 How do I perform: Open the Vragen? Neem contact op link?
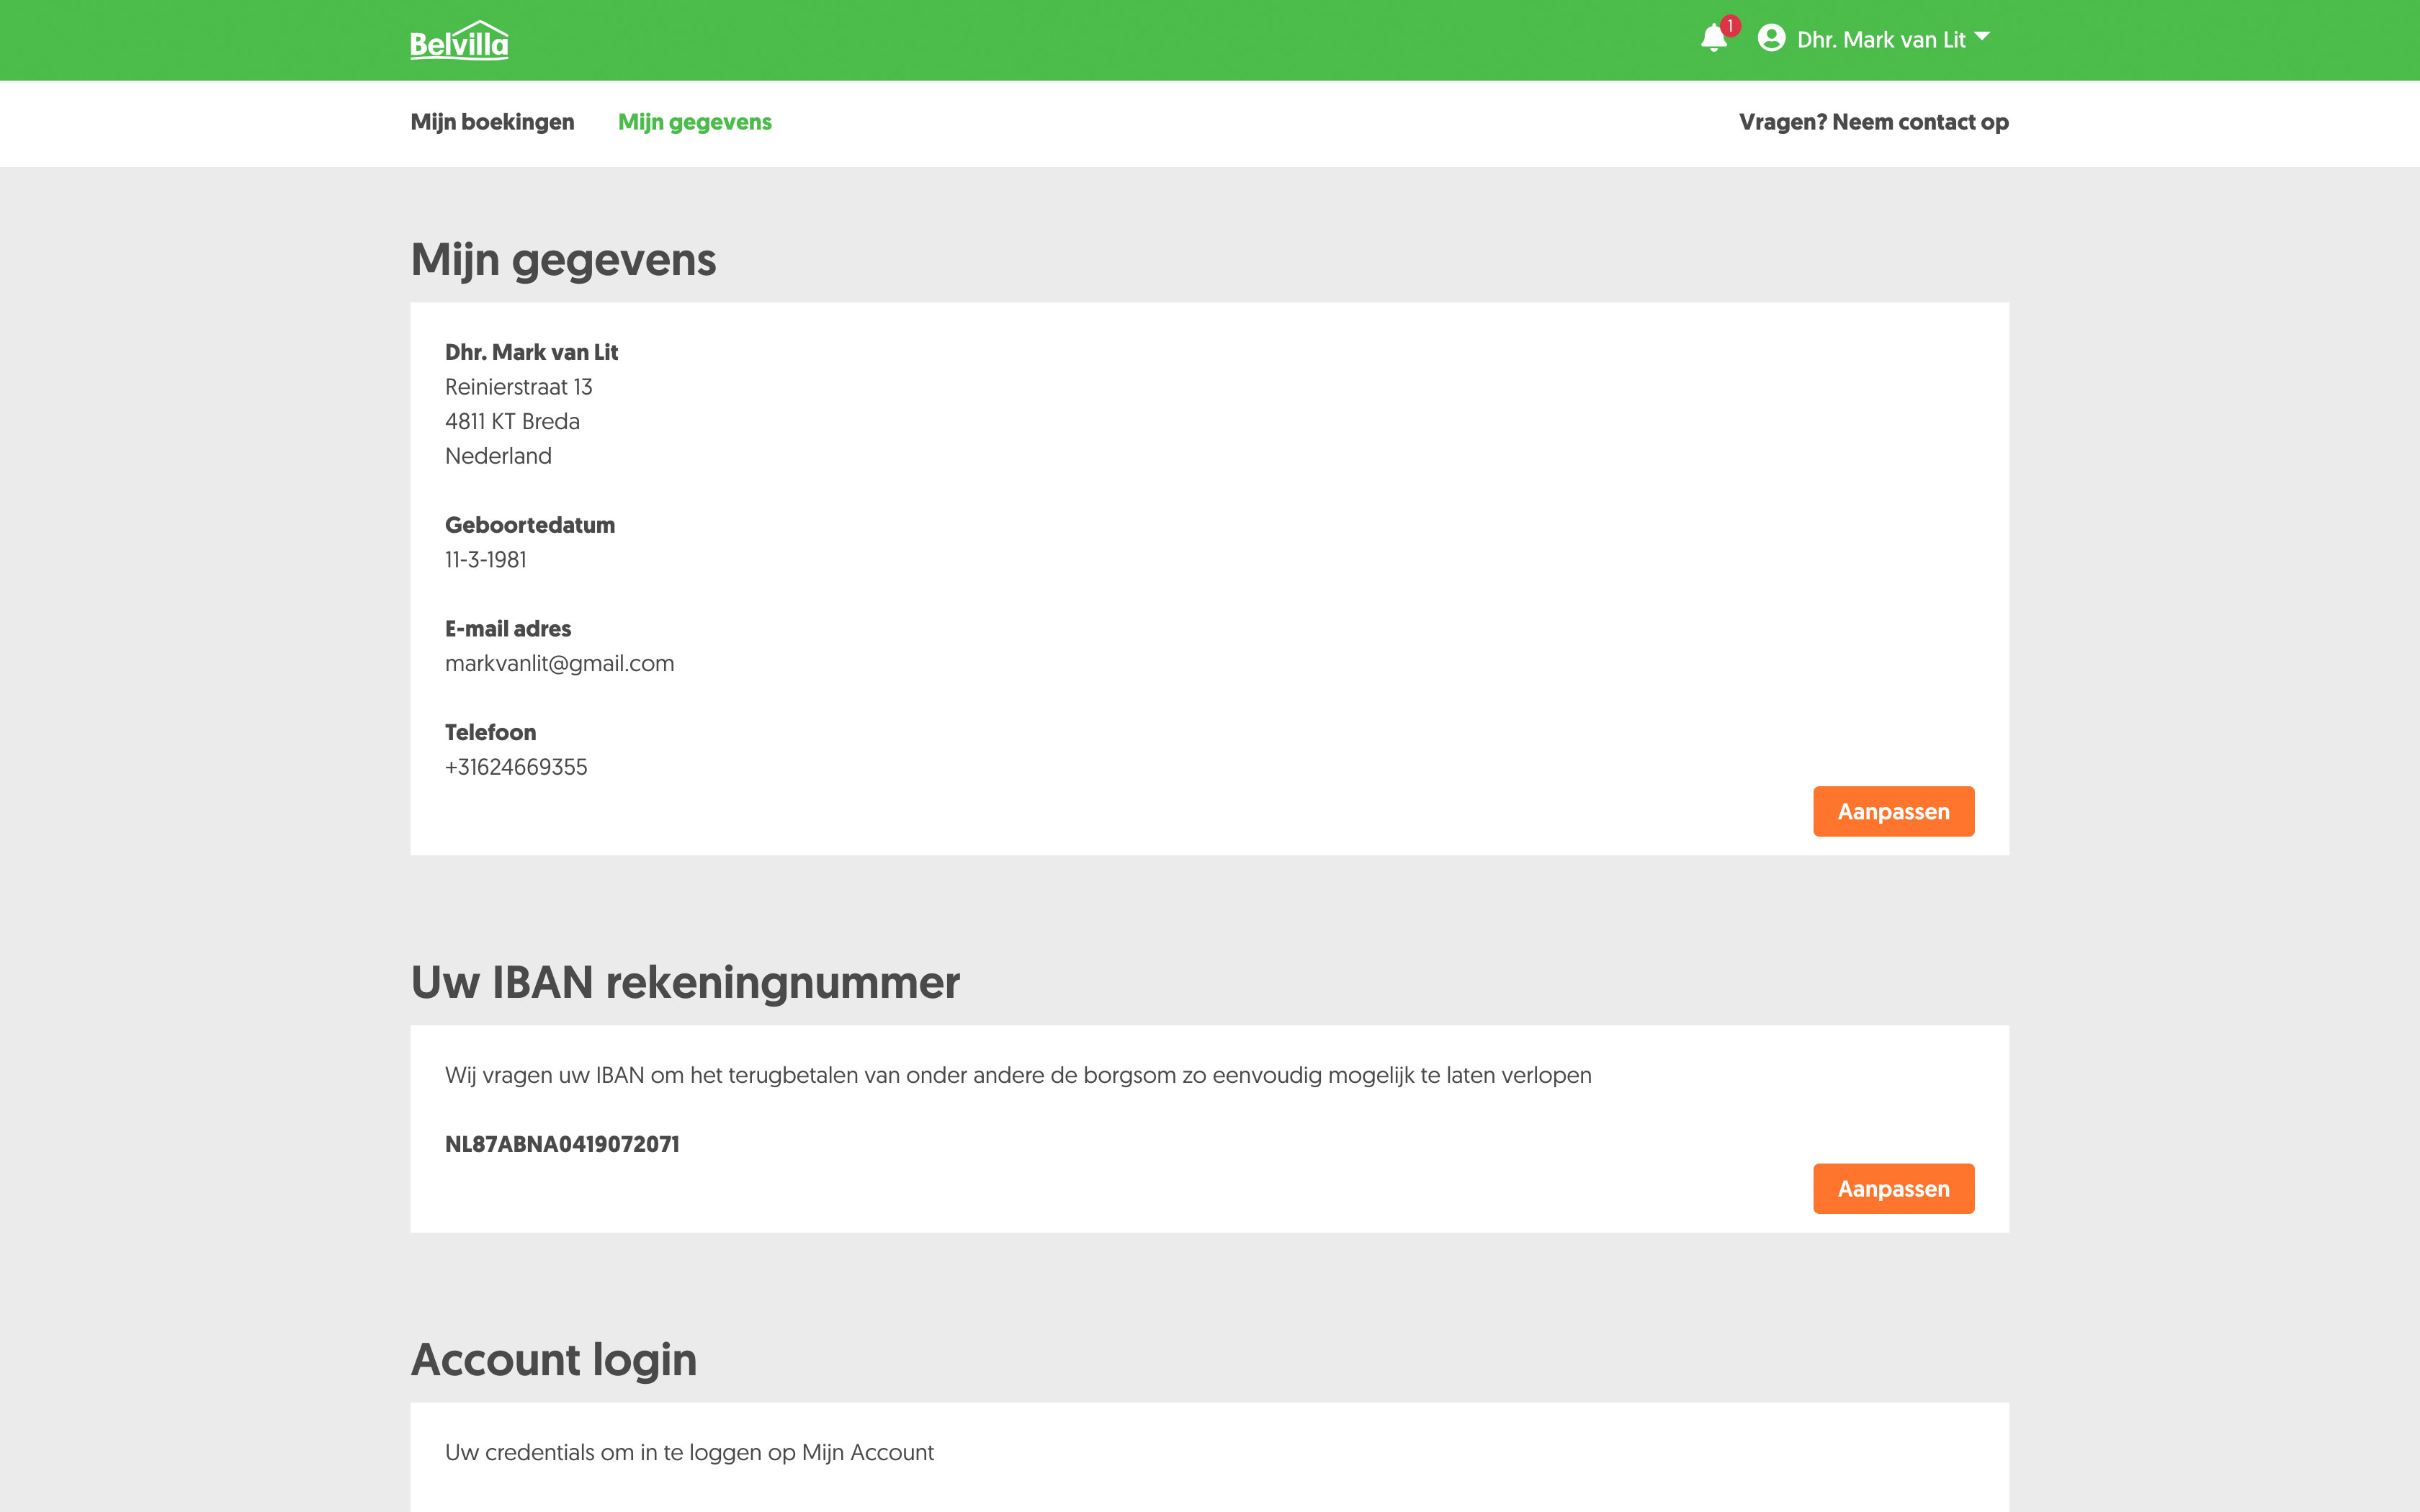(1873, 122)
